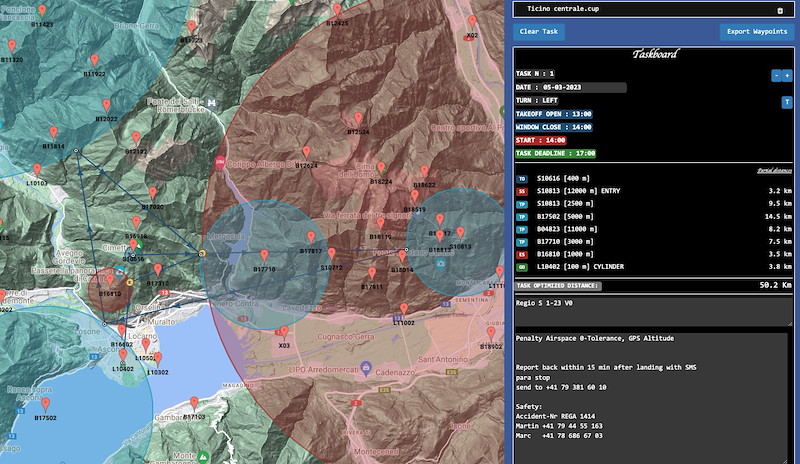Click the TAKEOFF OPEN 13:00 label
The height and width of the screenshot is (464, 800).
554,114
